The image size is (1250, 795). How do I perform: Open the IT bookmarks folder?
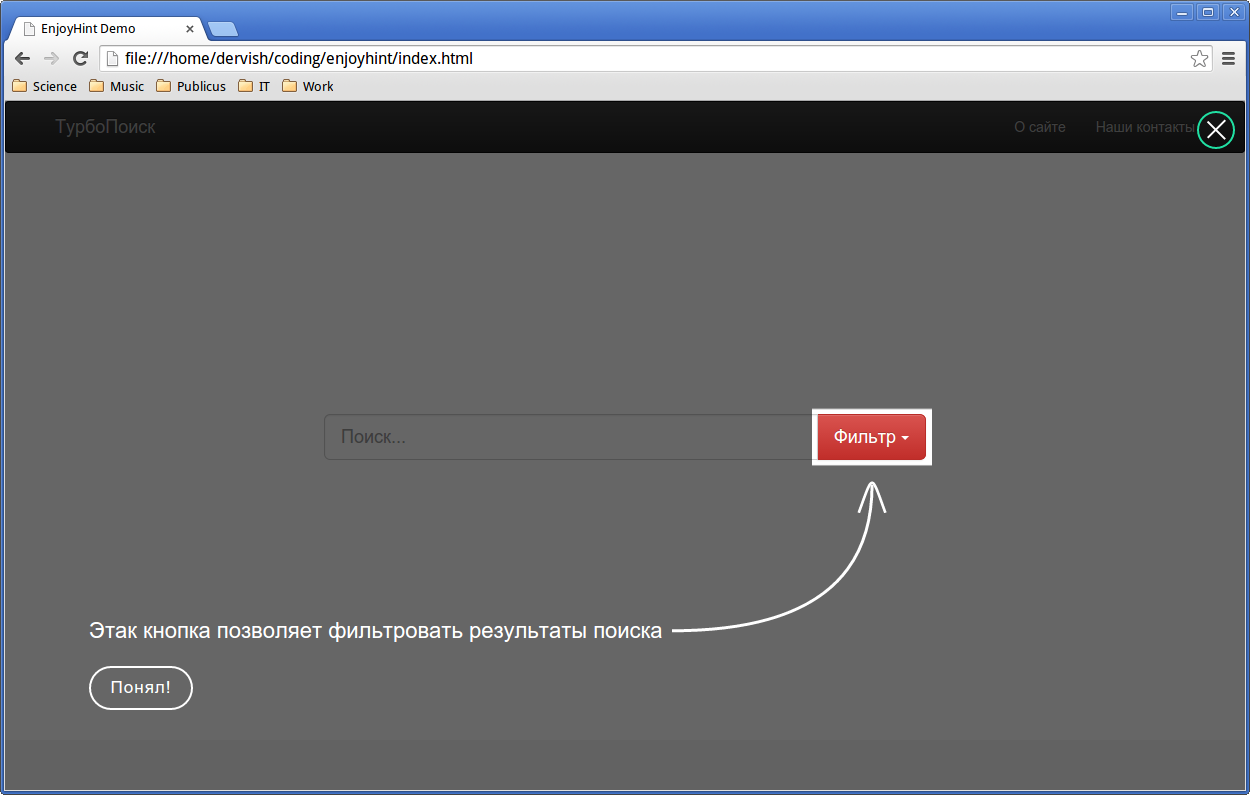pyautogui.click(x=254, y=87)
